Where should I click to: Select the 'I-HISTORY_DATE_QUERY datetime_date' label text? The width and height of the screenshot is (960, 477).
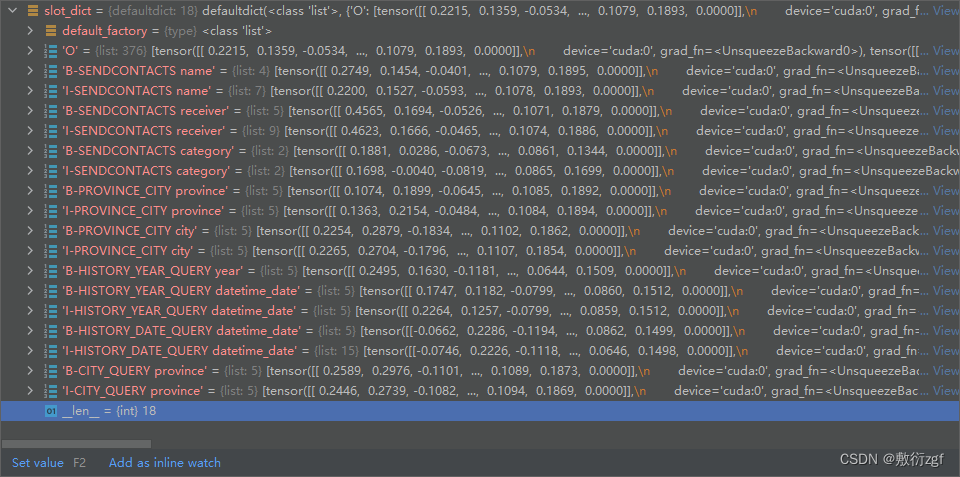(x=179, y=351)
